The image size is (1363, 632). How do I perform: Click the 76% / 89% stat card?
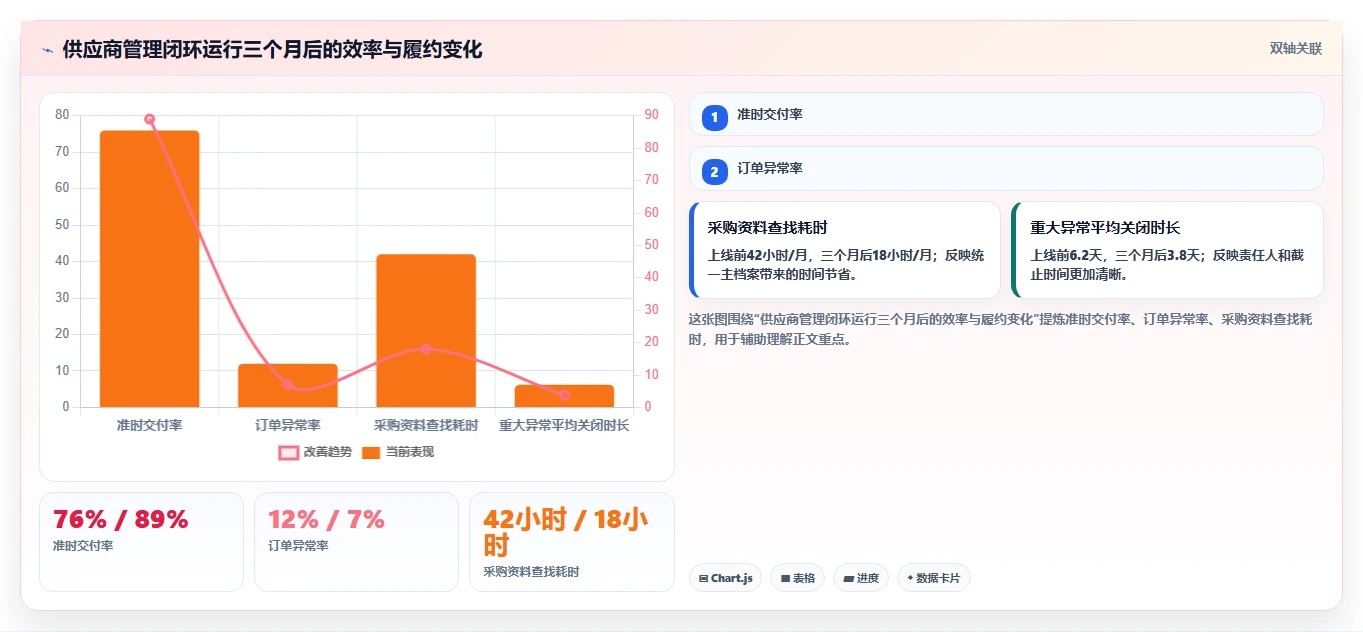[x=141, y=542]
